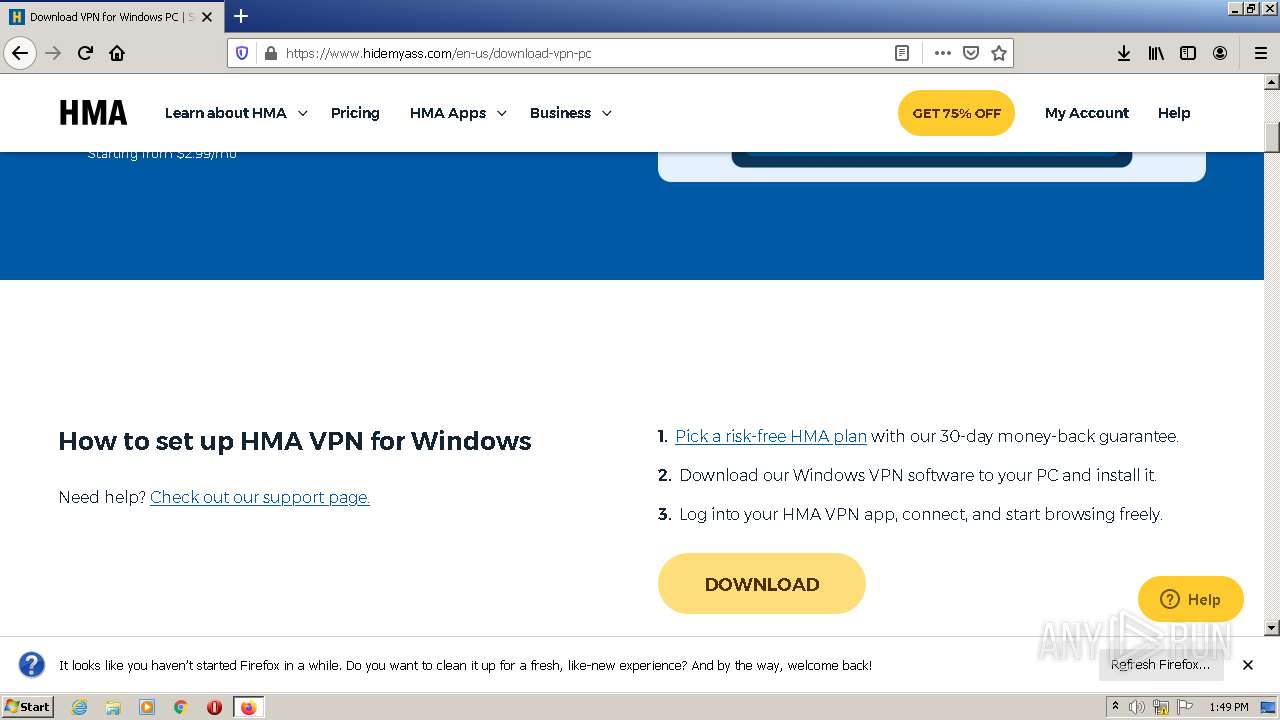The image size is (1280, 720).
Task: Open the Firefox home page
Action: click(117, 53)
